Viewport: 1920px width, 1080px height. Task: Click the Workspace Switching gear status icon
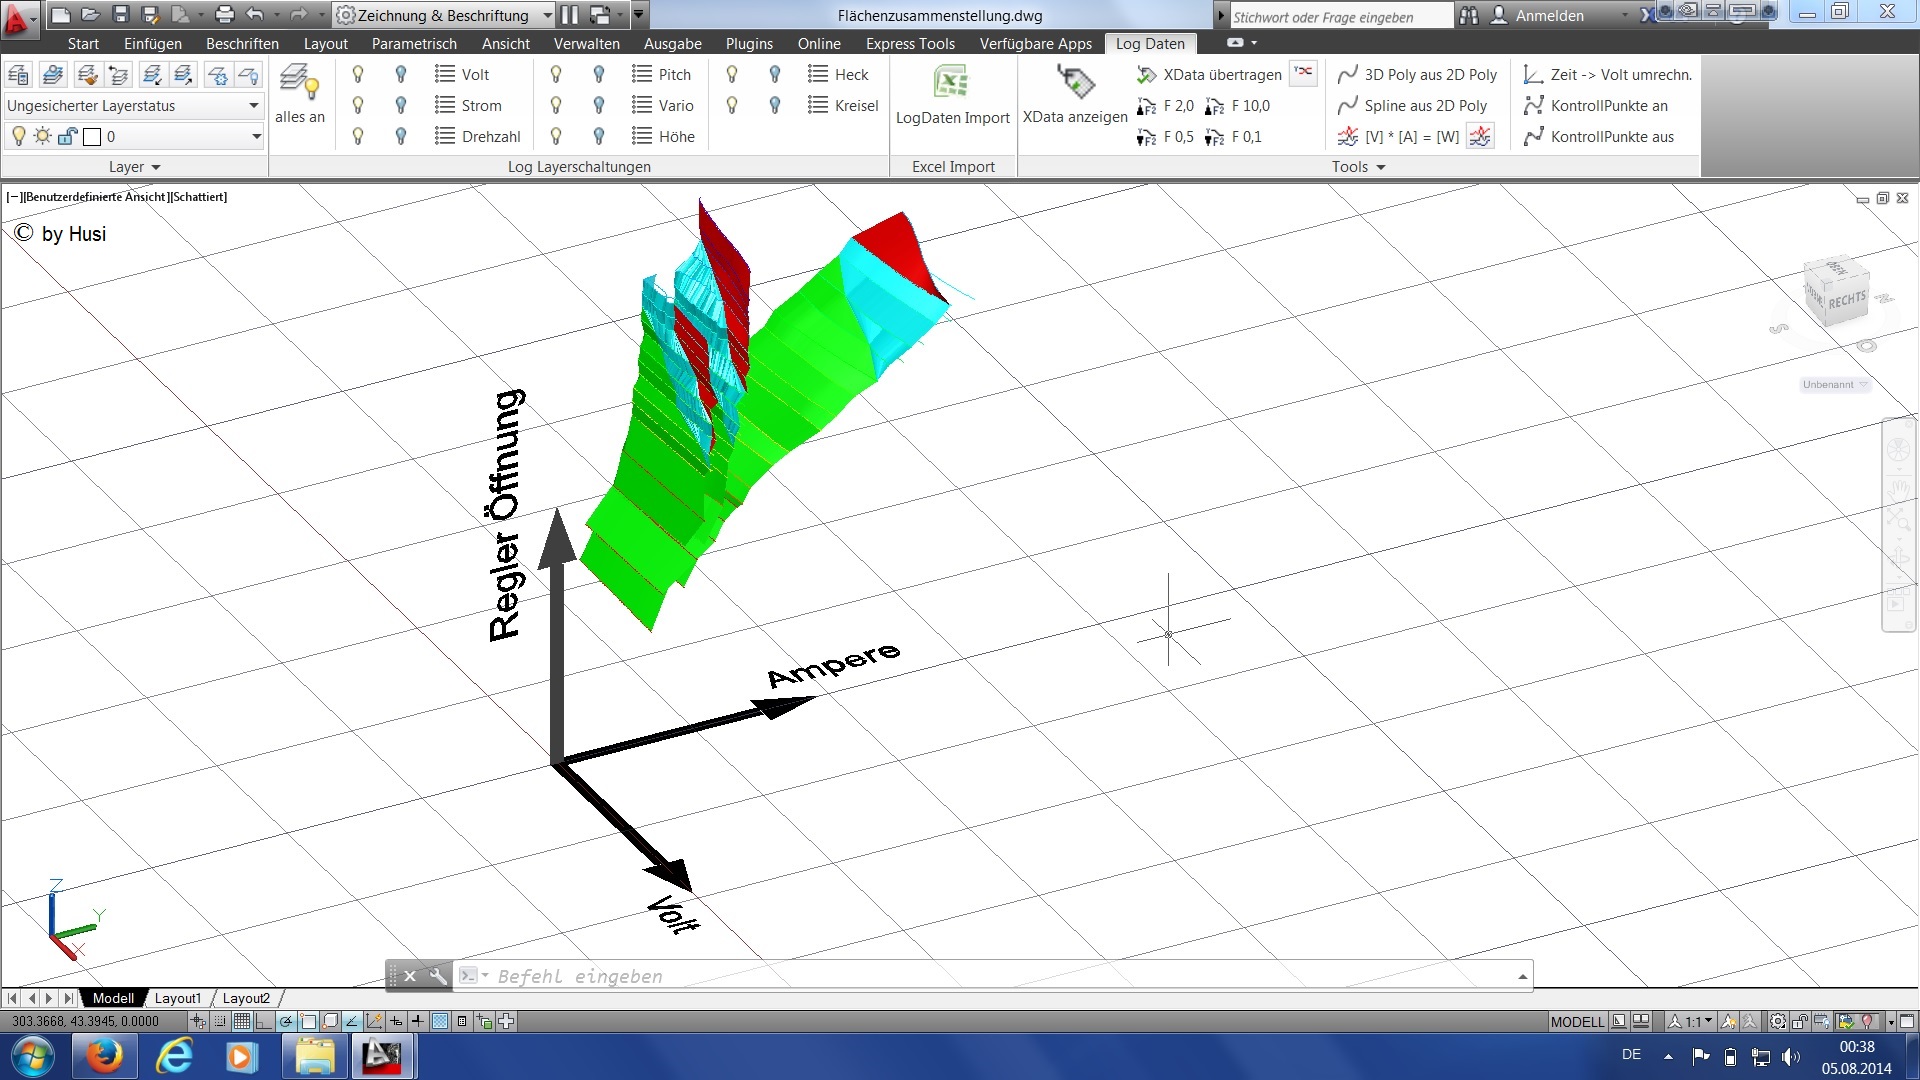(1777, 1021)
